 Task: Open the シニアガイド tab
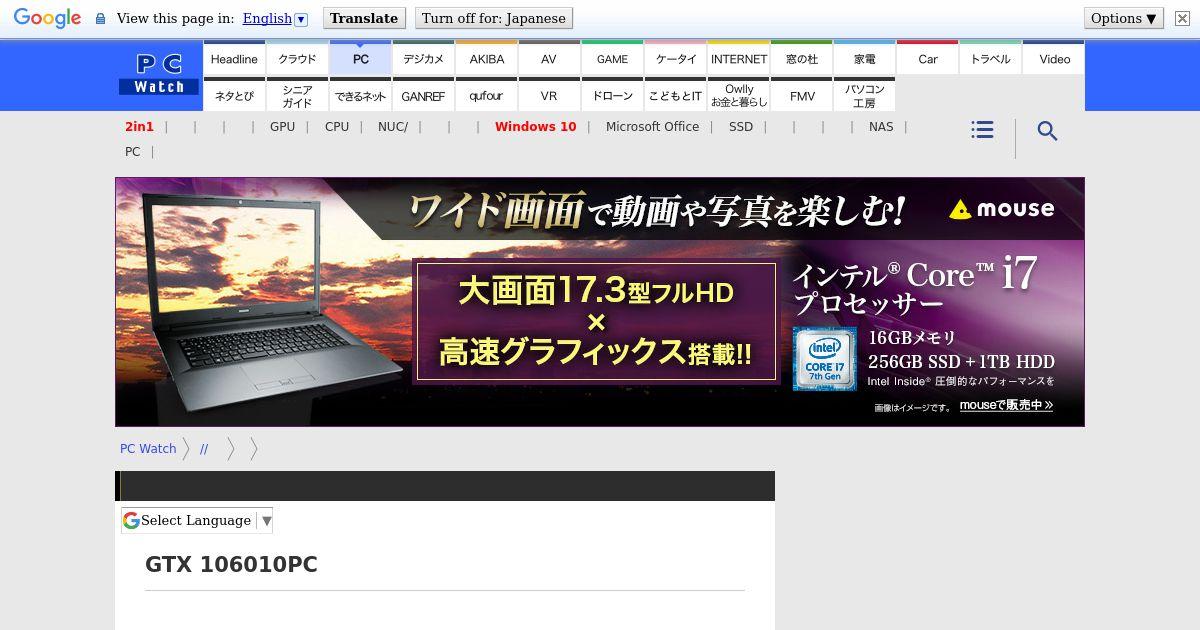(297, 95)
